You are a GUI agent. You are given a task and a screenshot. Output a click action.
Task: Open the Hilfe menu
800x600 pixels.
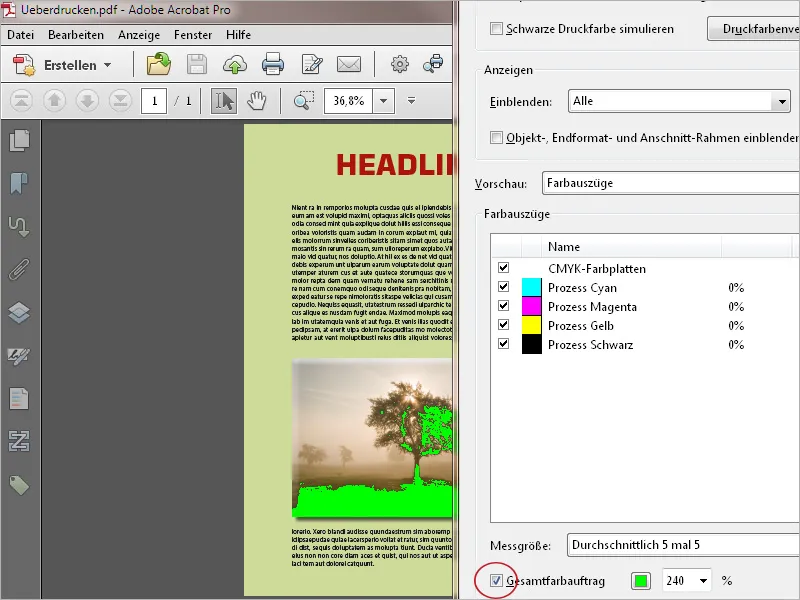[x=238, y=35]
